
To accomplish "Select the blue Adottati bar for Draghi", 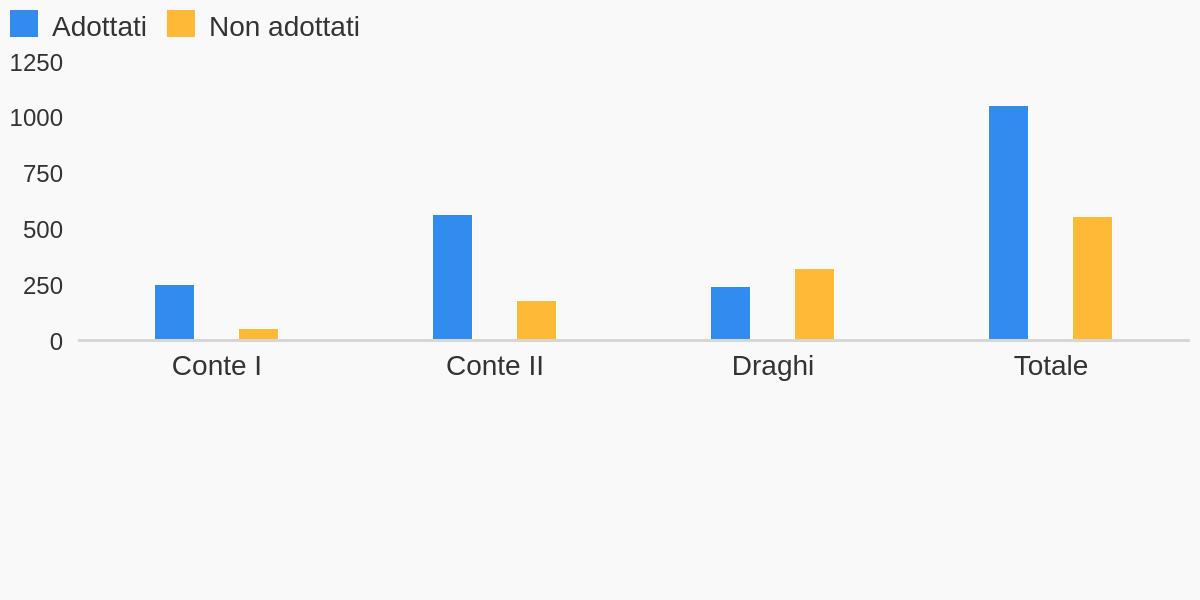I will 730,314.
